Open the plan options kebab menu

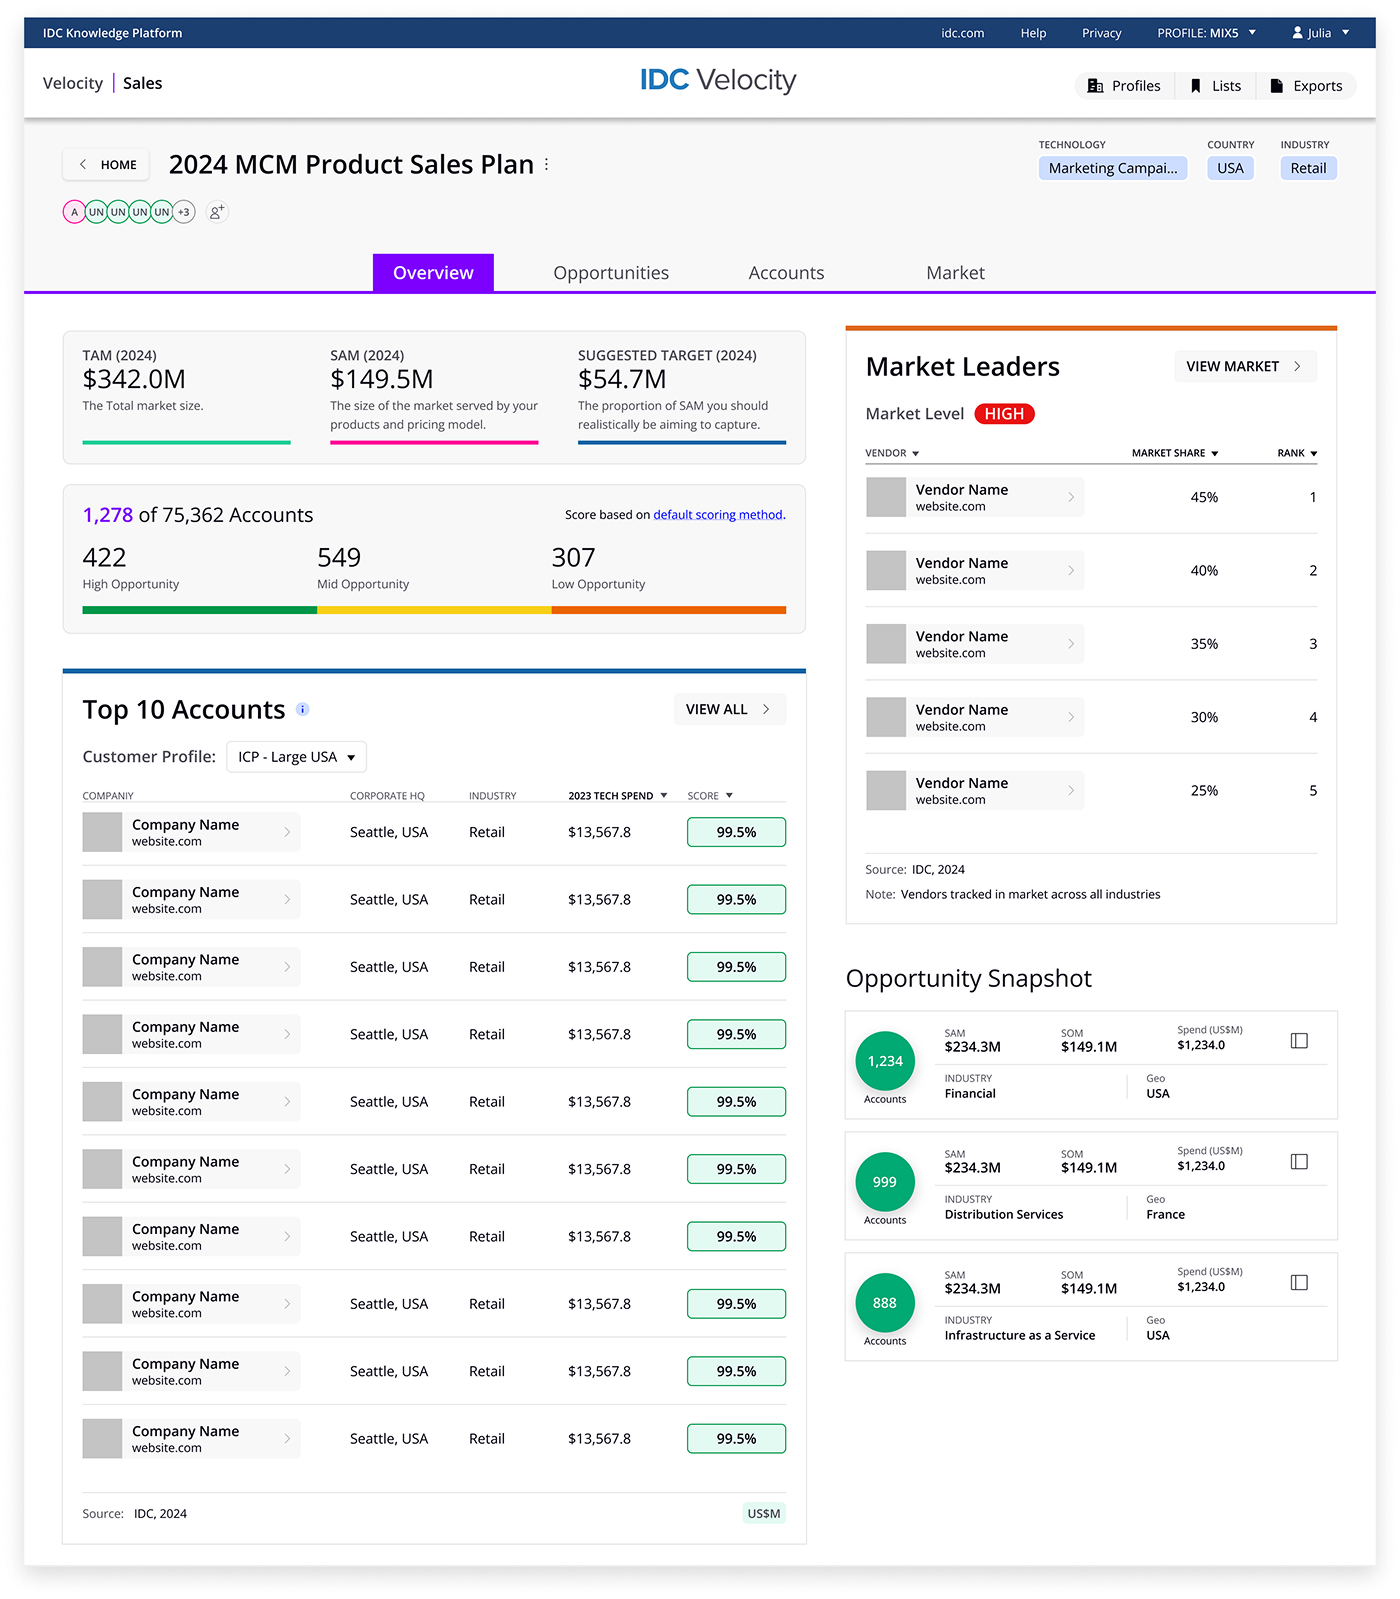click(547, 165)
